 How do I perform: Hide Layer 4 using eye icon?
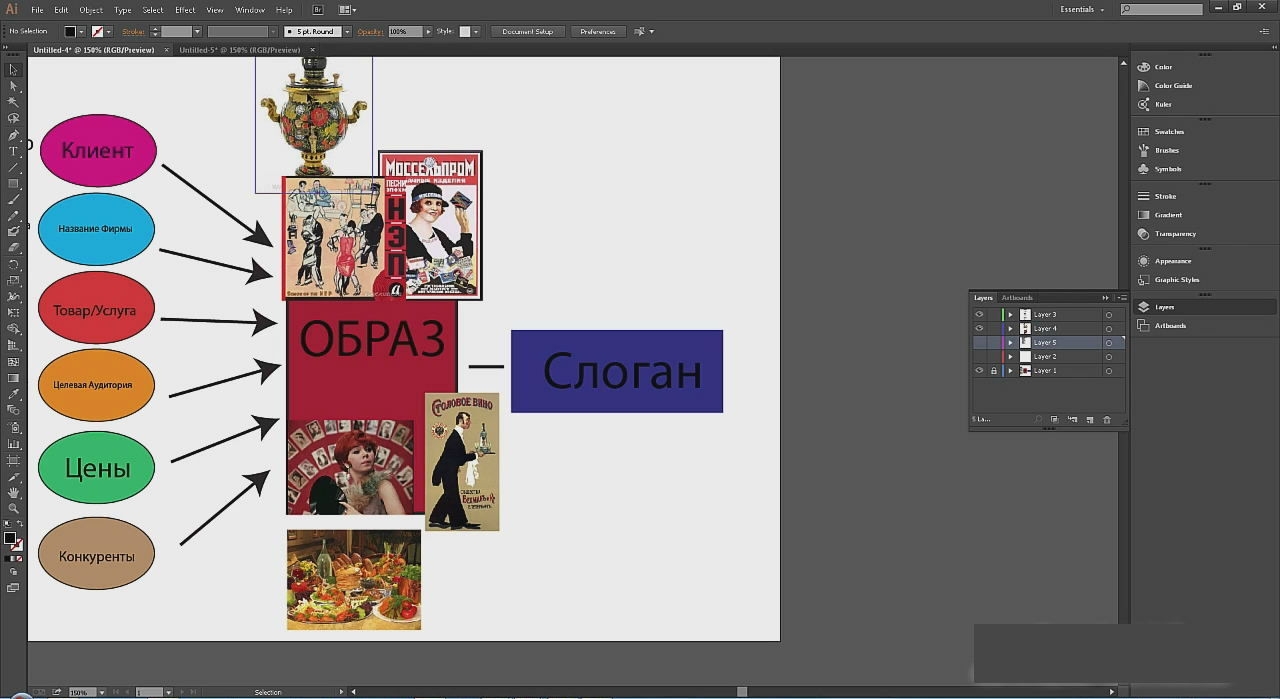tap(979, 328)
